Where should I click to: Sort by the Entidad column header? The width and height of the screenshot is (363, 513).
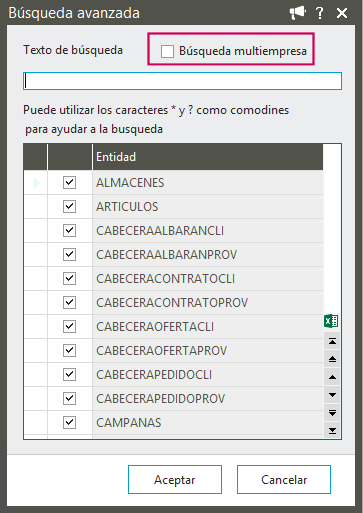pyautogui.click(x=208, y=157)
